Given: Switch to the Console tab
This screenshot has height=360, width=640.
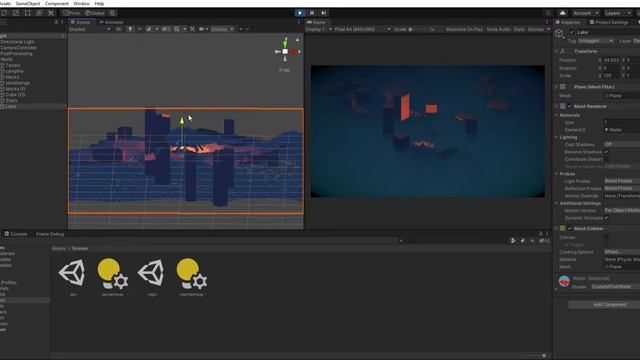Looking at the screenshot, I should [16, 234].
